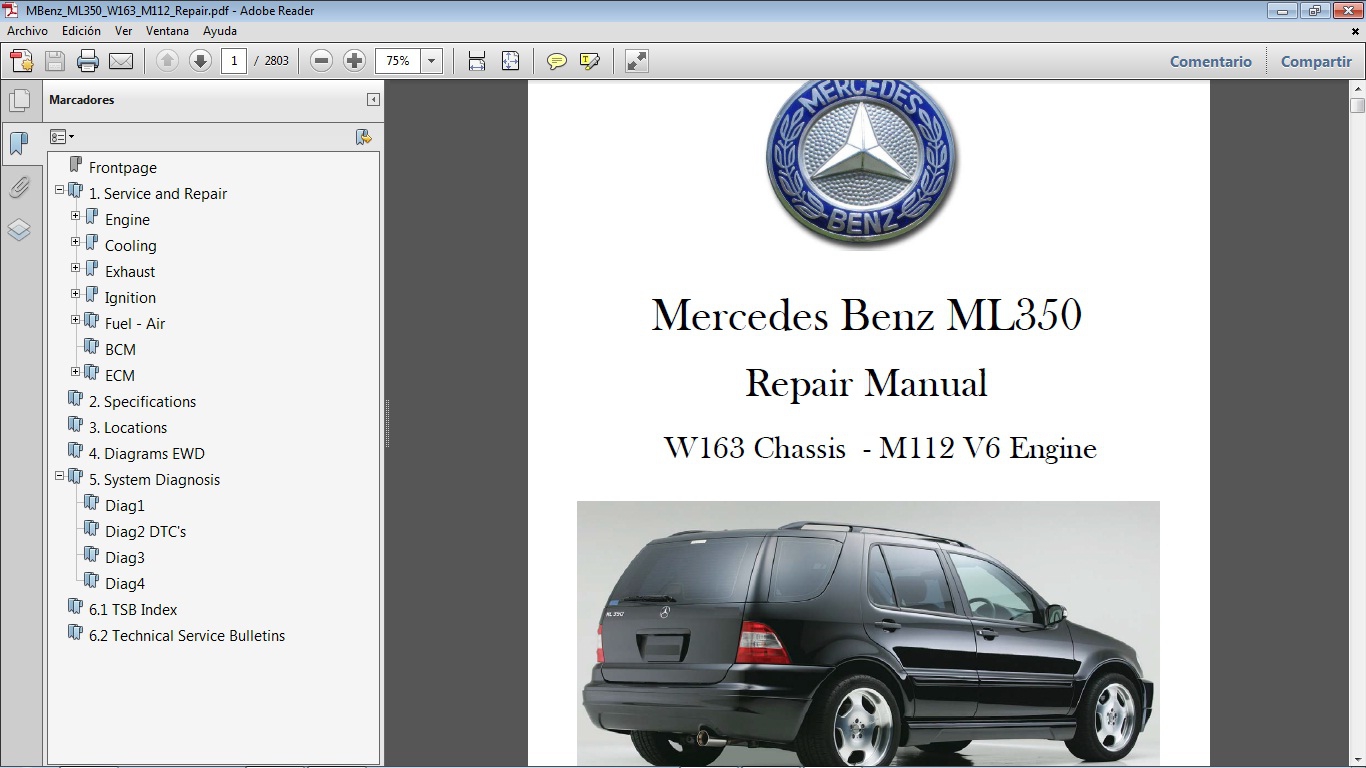Click the Compartir button

[1315, 61]
